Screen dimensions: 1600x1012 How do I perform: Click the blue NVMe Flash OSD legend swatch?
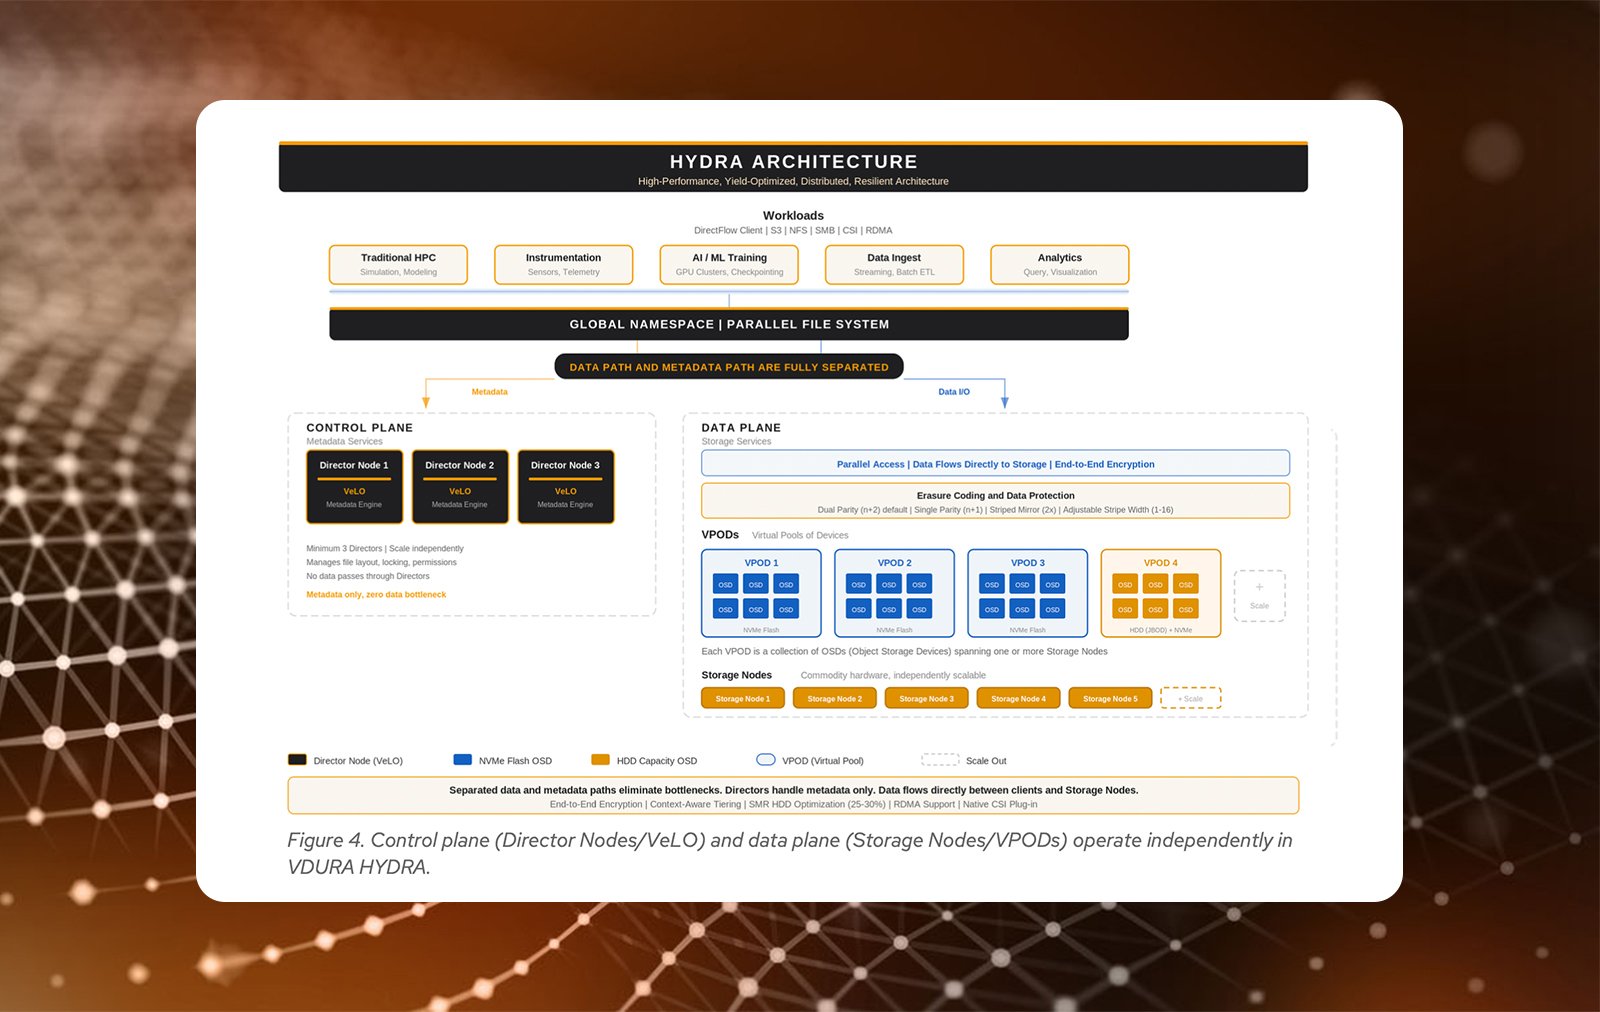click(462, 760)
